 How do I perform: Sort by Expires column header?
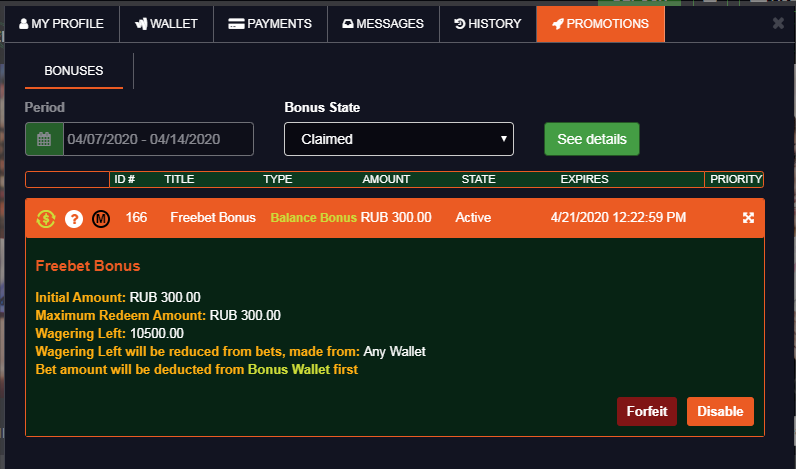(584, 180)
